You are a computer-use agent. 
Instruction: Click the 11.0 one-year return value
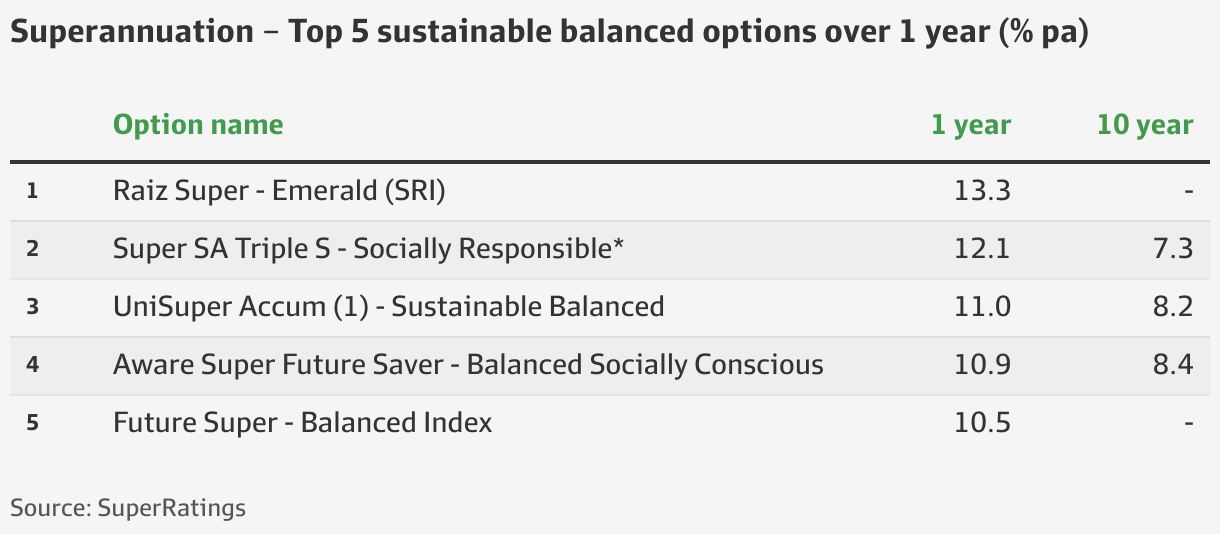[983, 306]
